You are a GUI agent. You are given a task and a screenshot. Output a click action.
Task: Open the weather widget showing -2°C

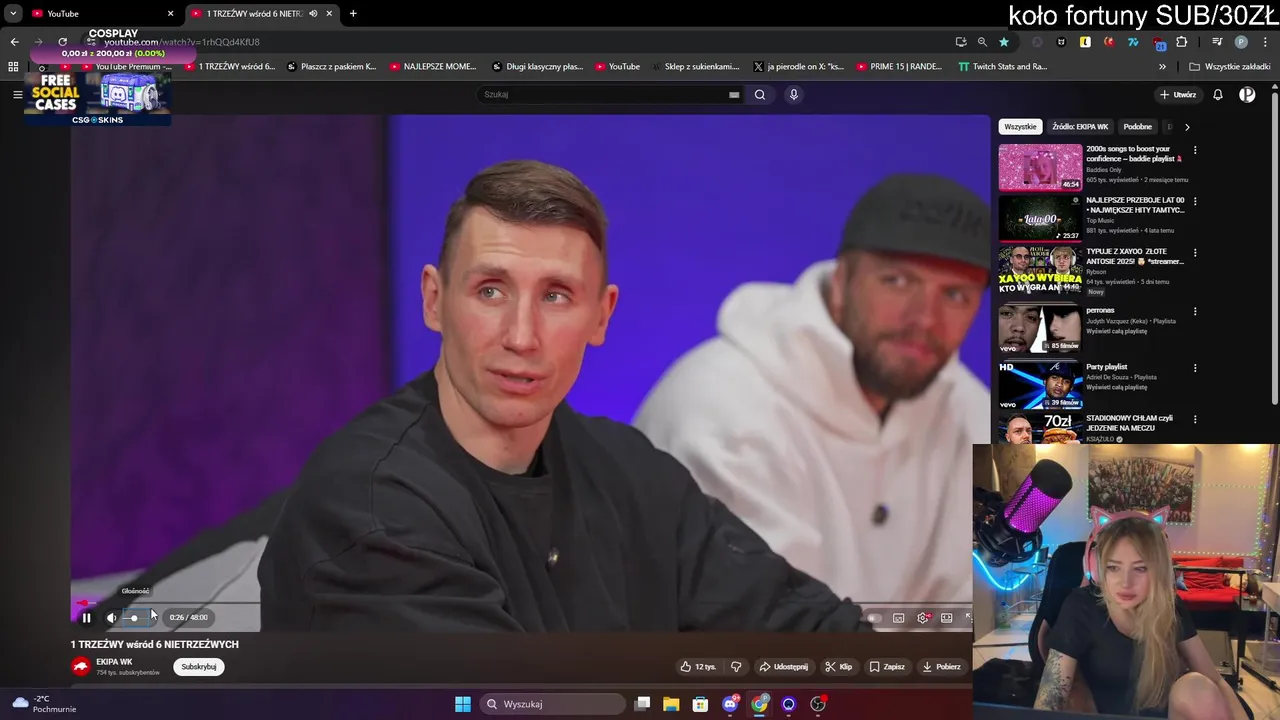tap(44, 704)
